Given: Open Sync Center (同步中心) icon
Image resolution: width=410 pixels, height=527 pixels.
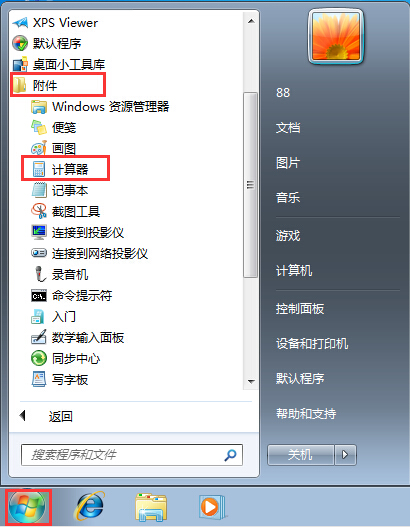Looking at the screenshot, I should click(39, 358).
